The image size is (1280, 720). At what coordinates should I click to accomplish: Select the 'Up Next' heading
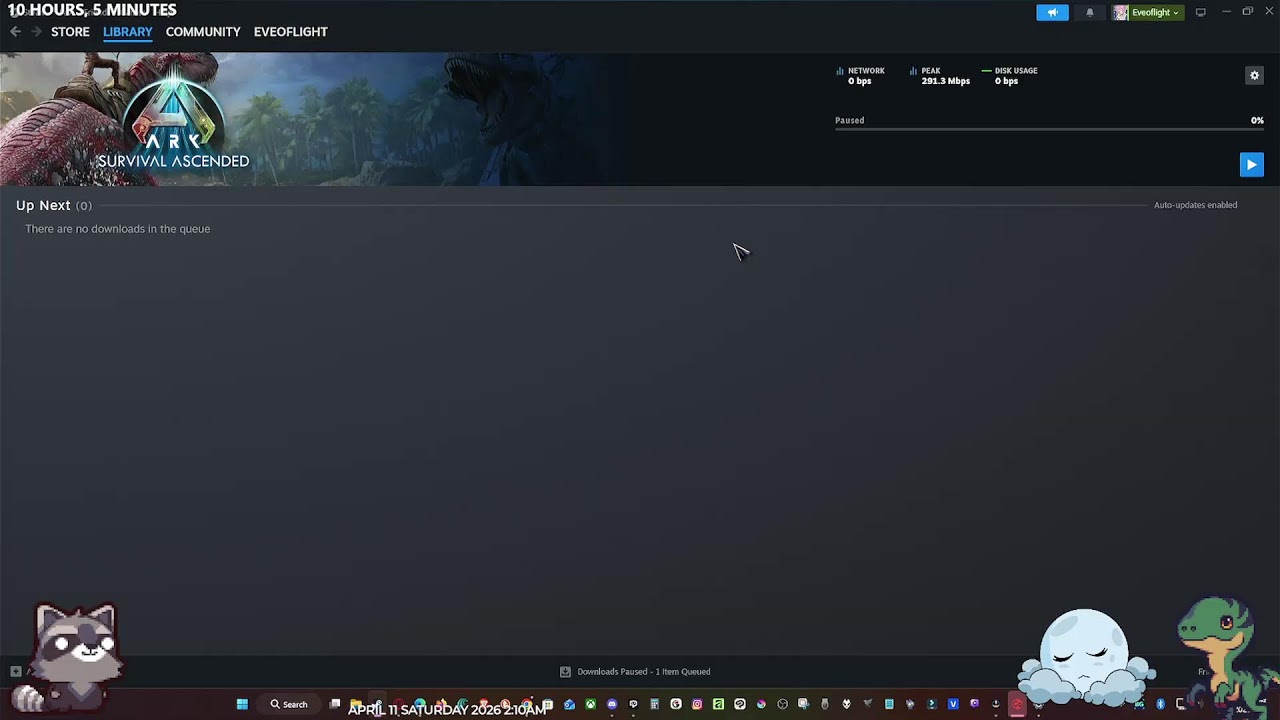click(43, 205)
